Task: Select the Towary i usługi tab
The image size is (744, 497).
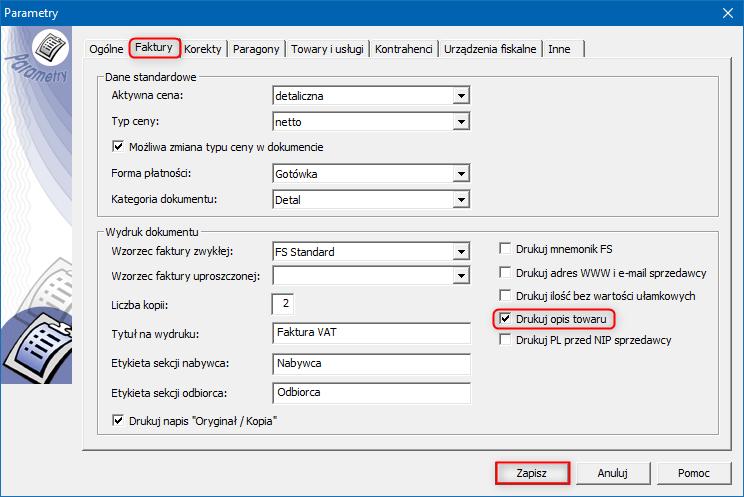Action: click(x=328, y=49)
